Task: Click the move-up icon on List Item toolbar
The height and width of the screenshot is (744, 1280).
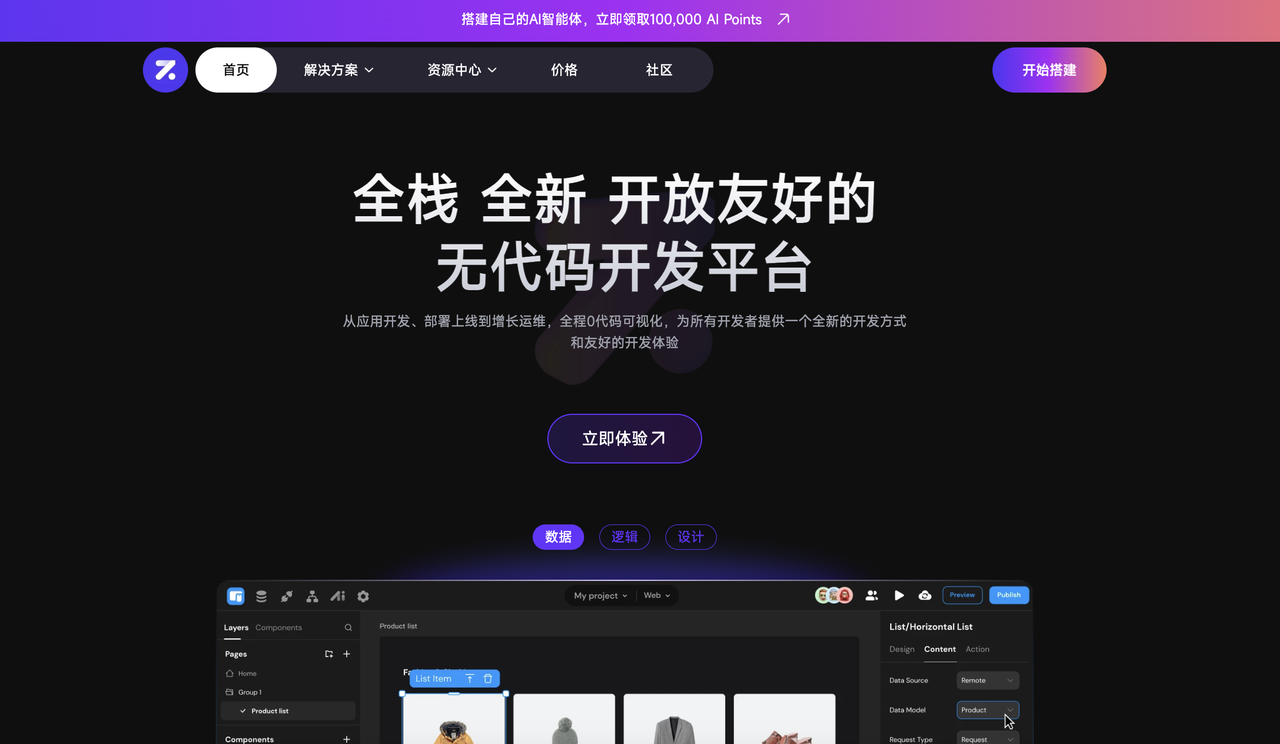Action: [470, 678]
